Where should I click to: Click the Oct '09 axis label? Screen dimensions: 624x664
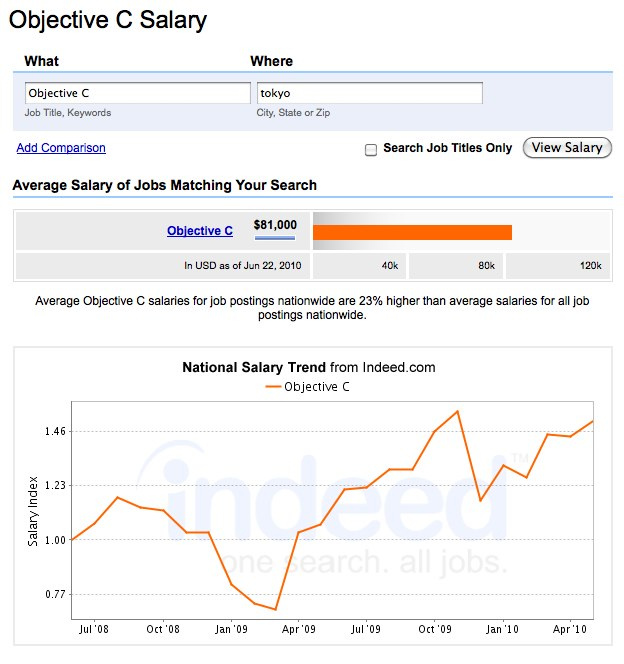[435, 629]
